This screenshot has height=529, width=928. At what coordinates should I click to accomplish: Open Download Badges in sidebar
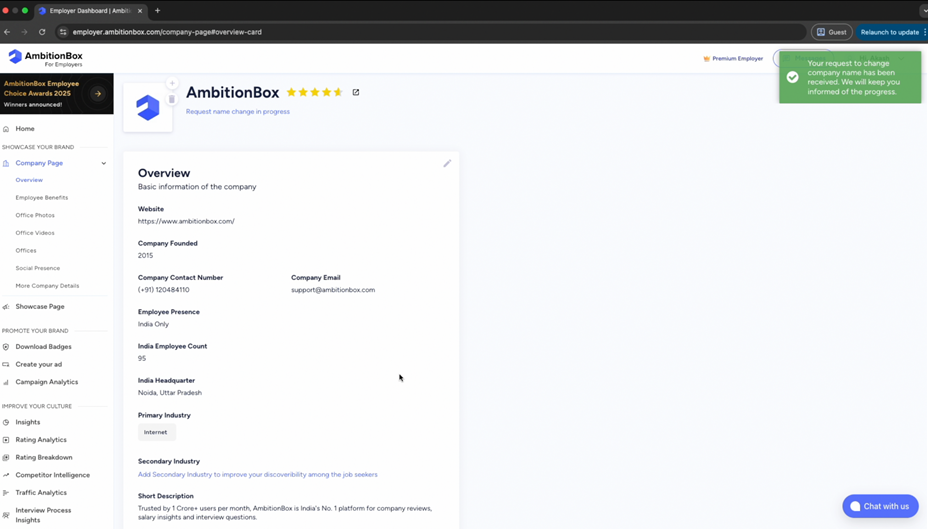(43, 347)
